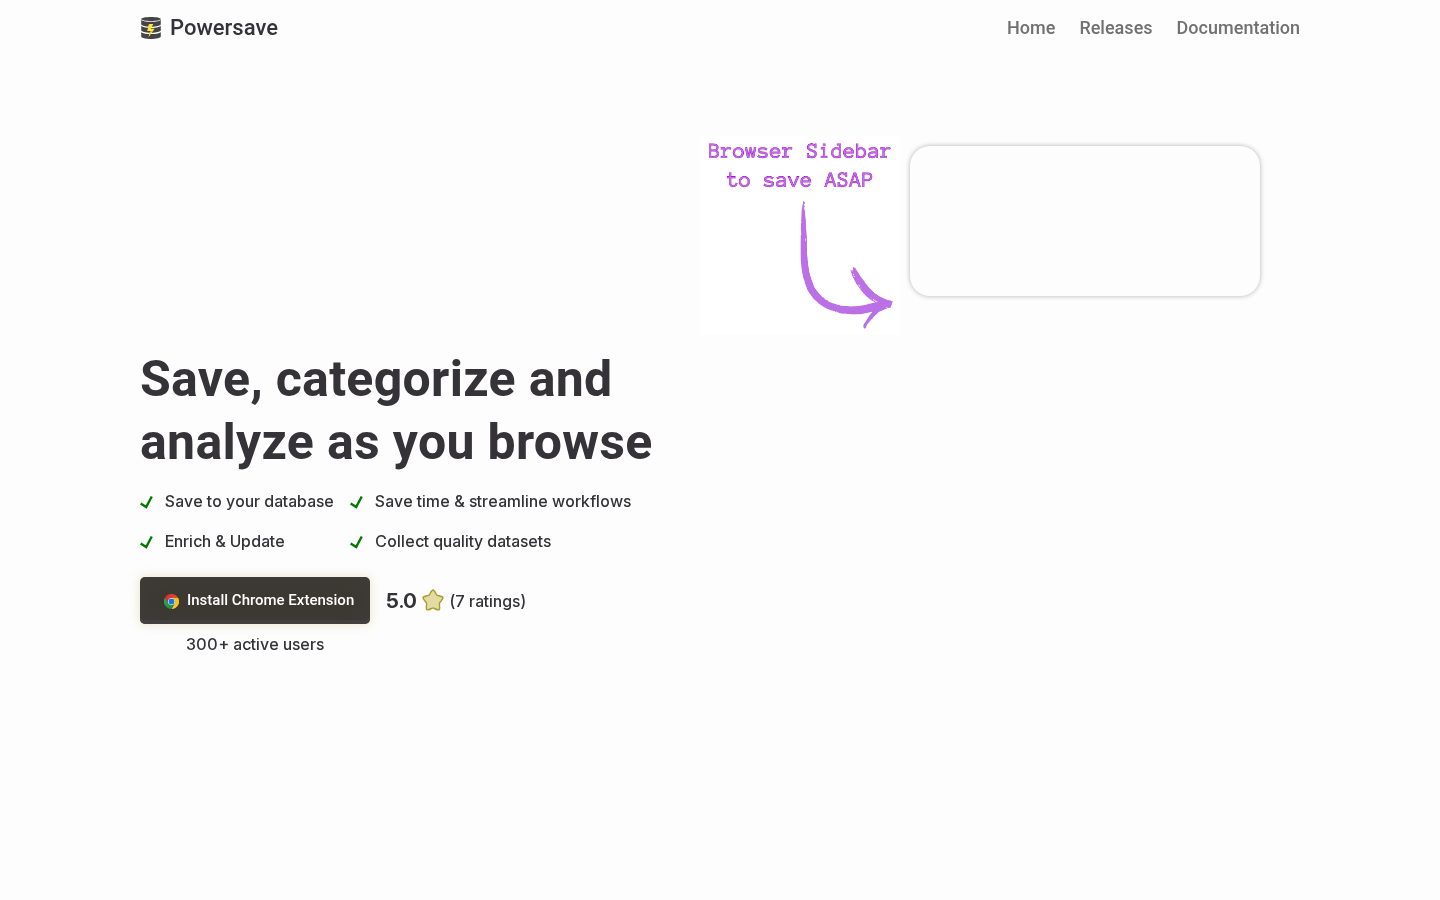Go to the Home page
Image resolution: width=1440 pixels, height=900 pixels.
coord(1031,28)
